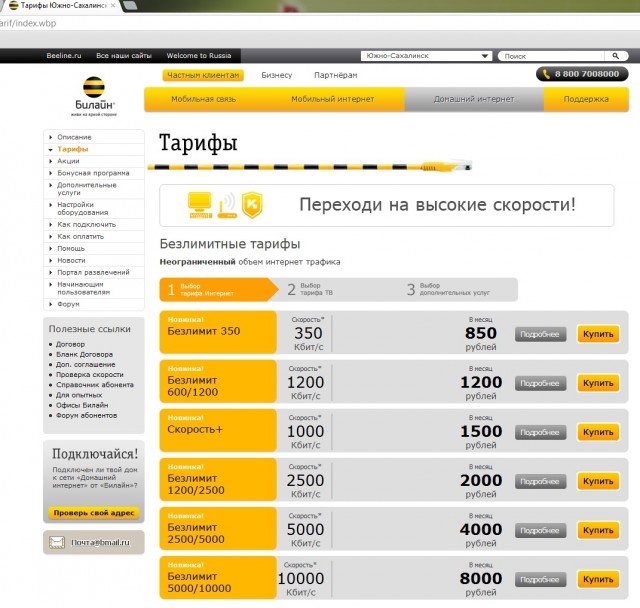This screenshot has width=640, height=608.
Task: Open Все наши сайты link
Action: pyautogui.click(x=124, y=55)
